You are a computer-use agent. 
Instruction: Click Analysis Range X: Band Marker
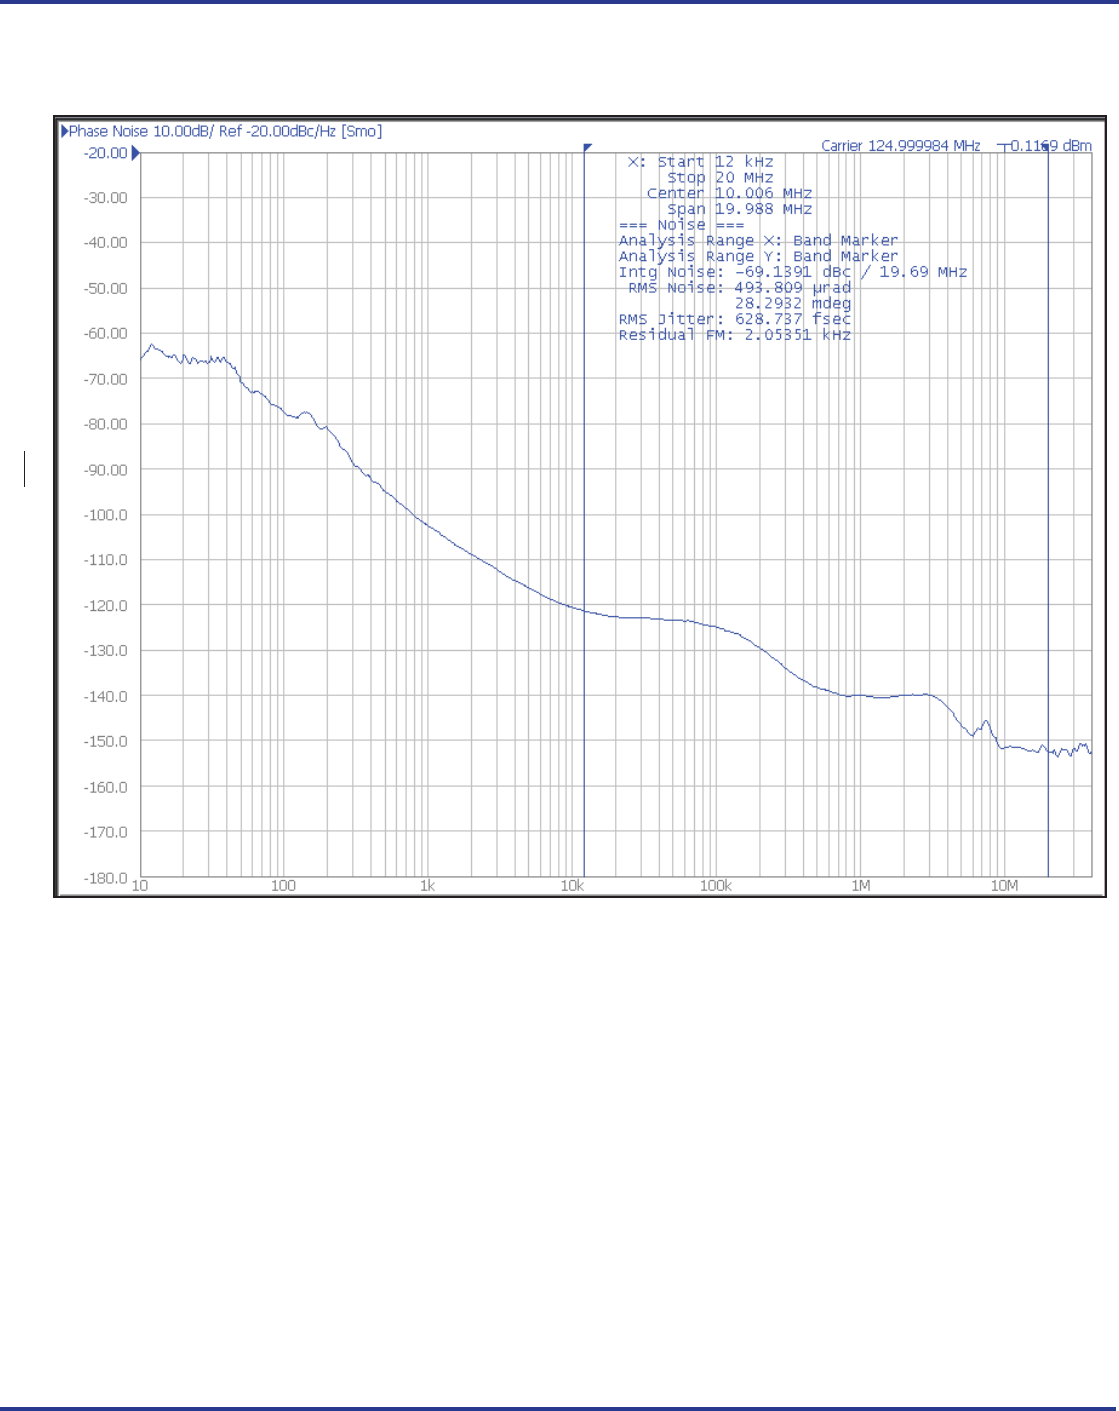(x=758, y=240)
